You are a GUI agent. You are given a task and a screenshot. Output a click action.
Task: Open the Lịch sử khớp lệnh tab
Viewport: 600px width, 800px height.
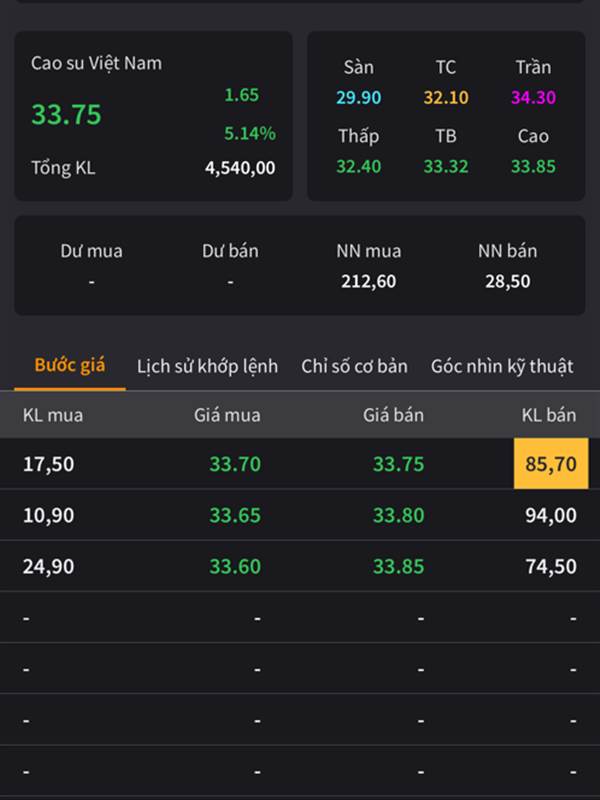tap(207, 366)
